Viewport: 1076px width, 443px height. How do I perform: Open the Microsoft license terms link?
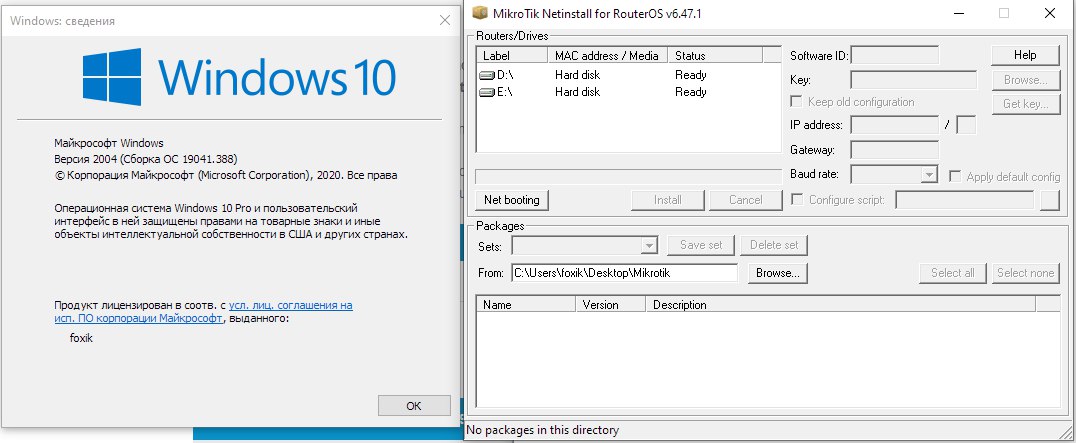203,312
